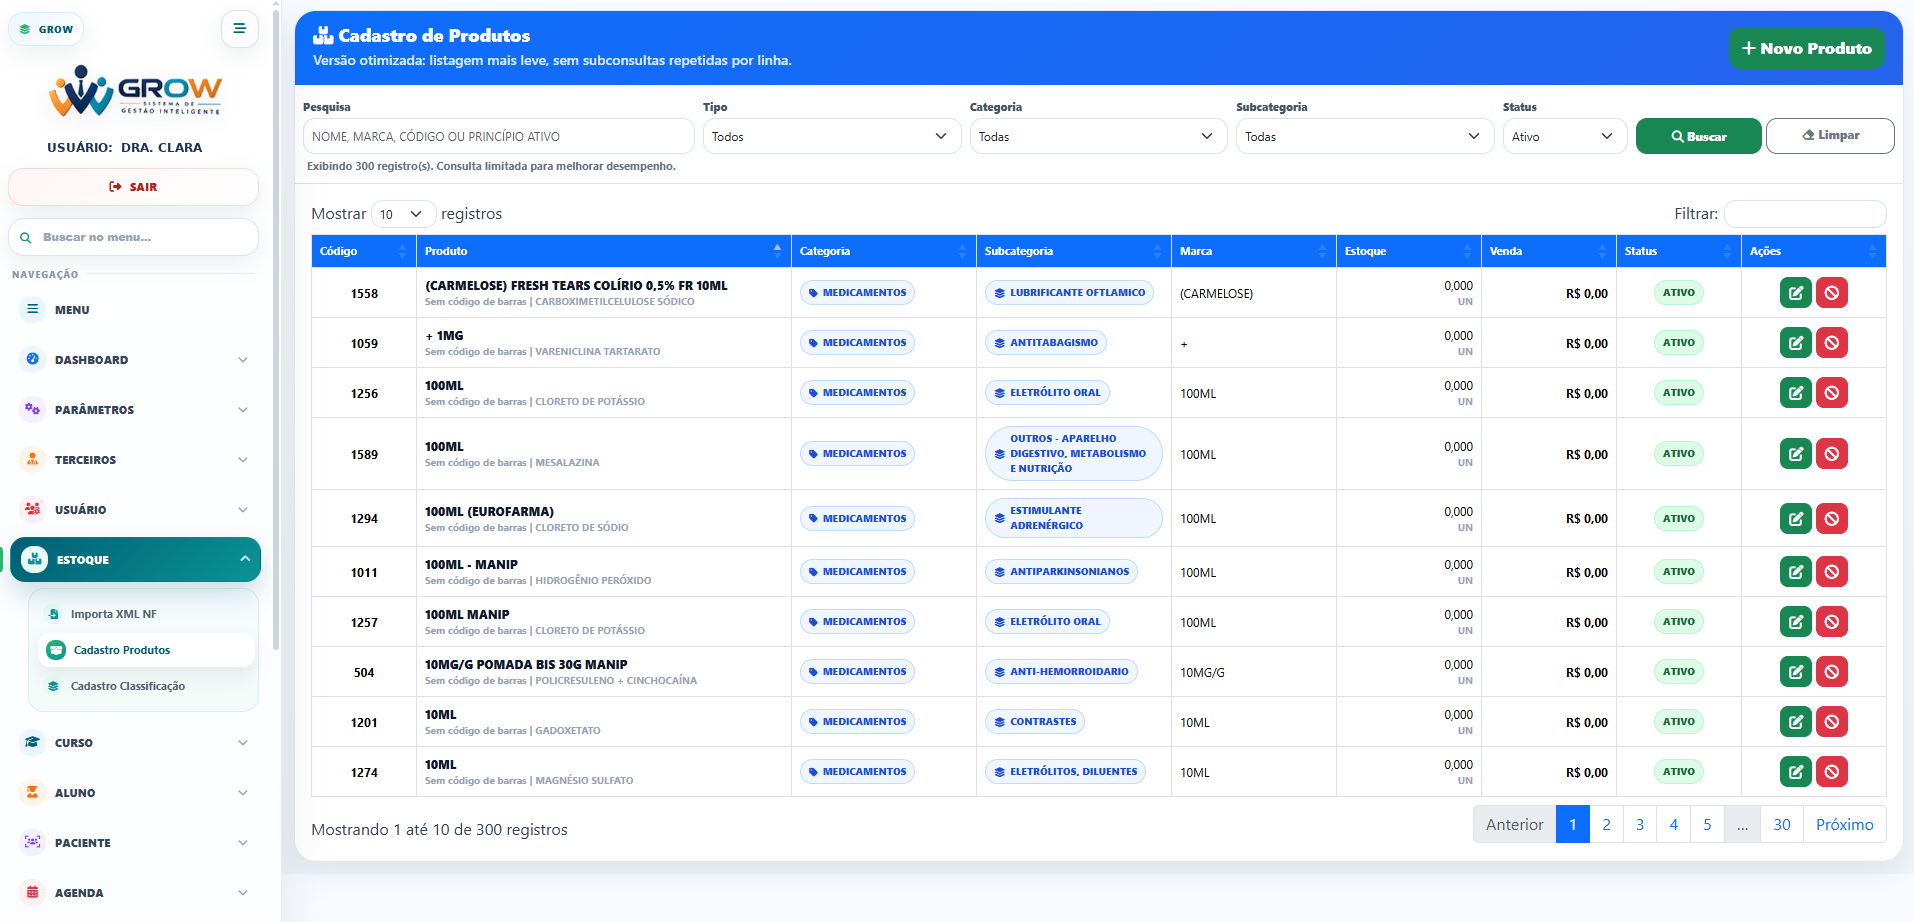Expand the Usuário menu section

coord(135,509)
